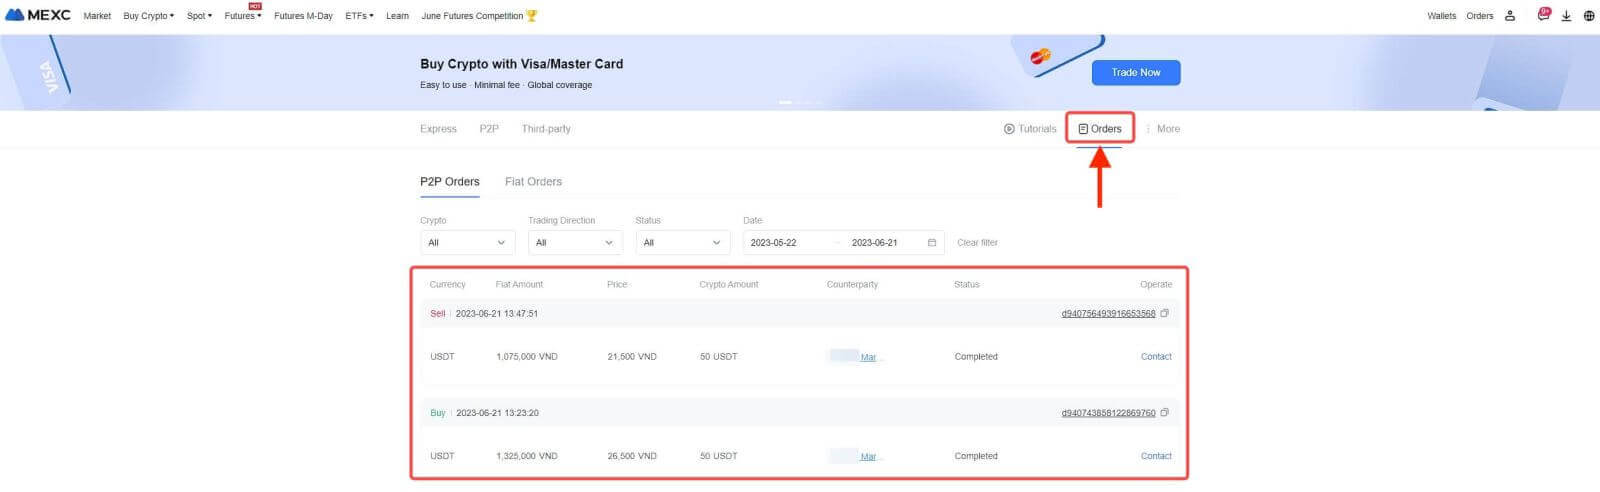Click the Completed status of the Buy order

[976, 456]
